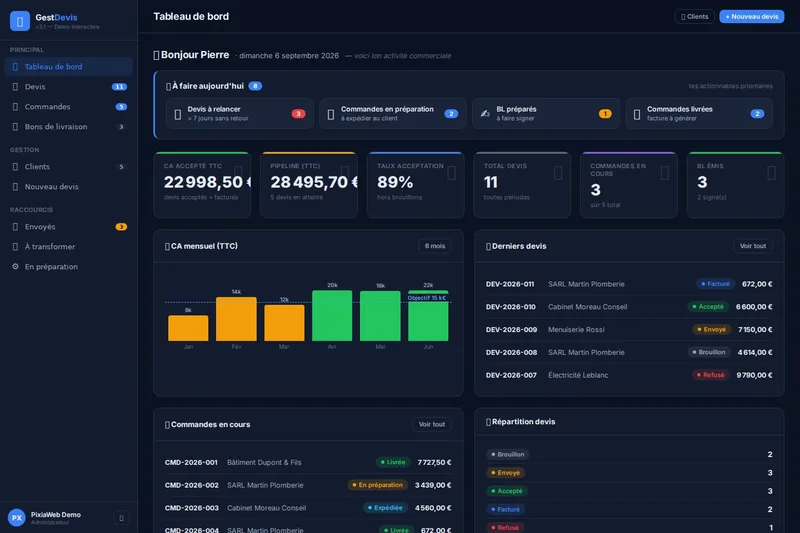
Task: Open the Devis à relancer card
Action: point(240,113)
